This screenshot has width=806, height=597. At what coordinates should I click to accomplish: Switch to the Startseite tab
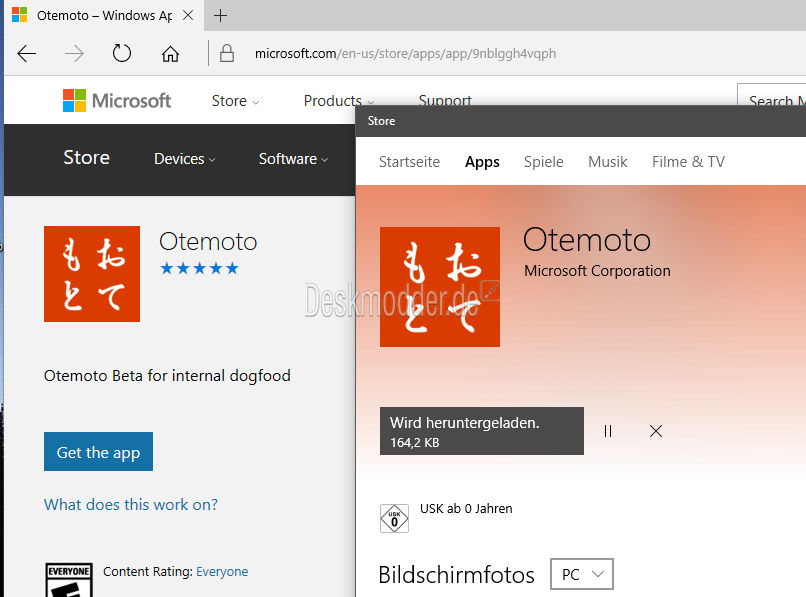click(409, 162)
